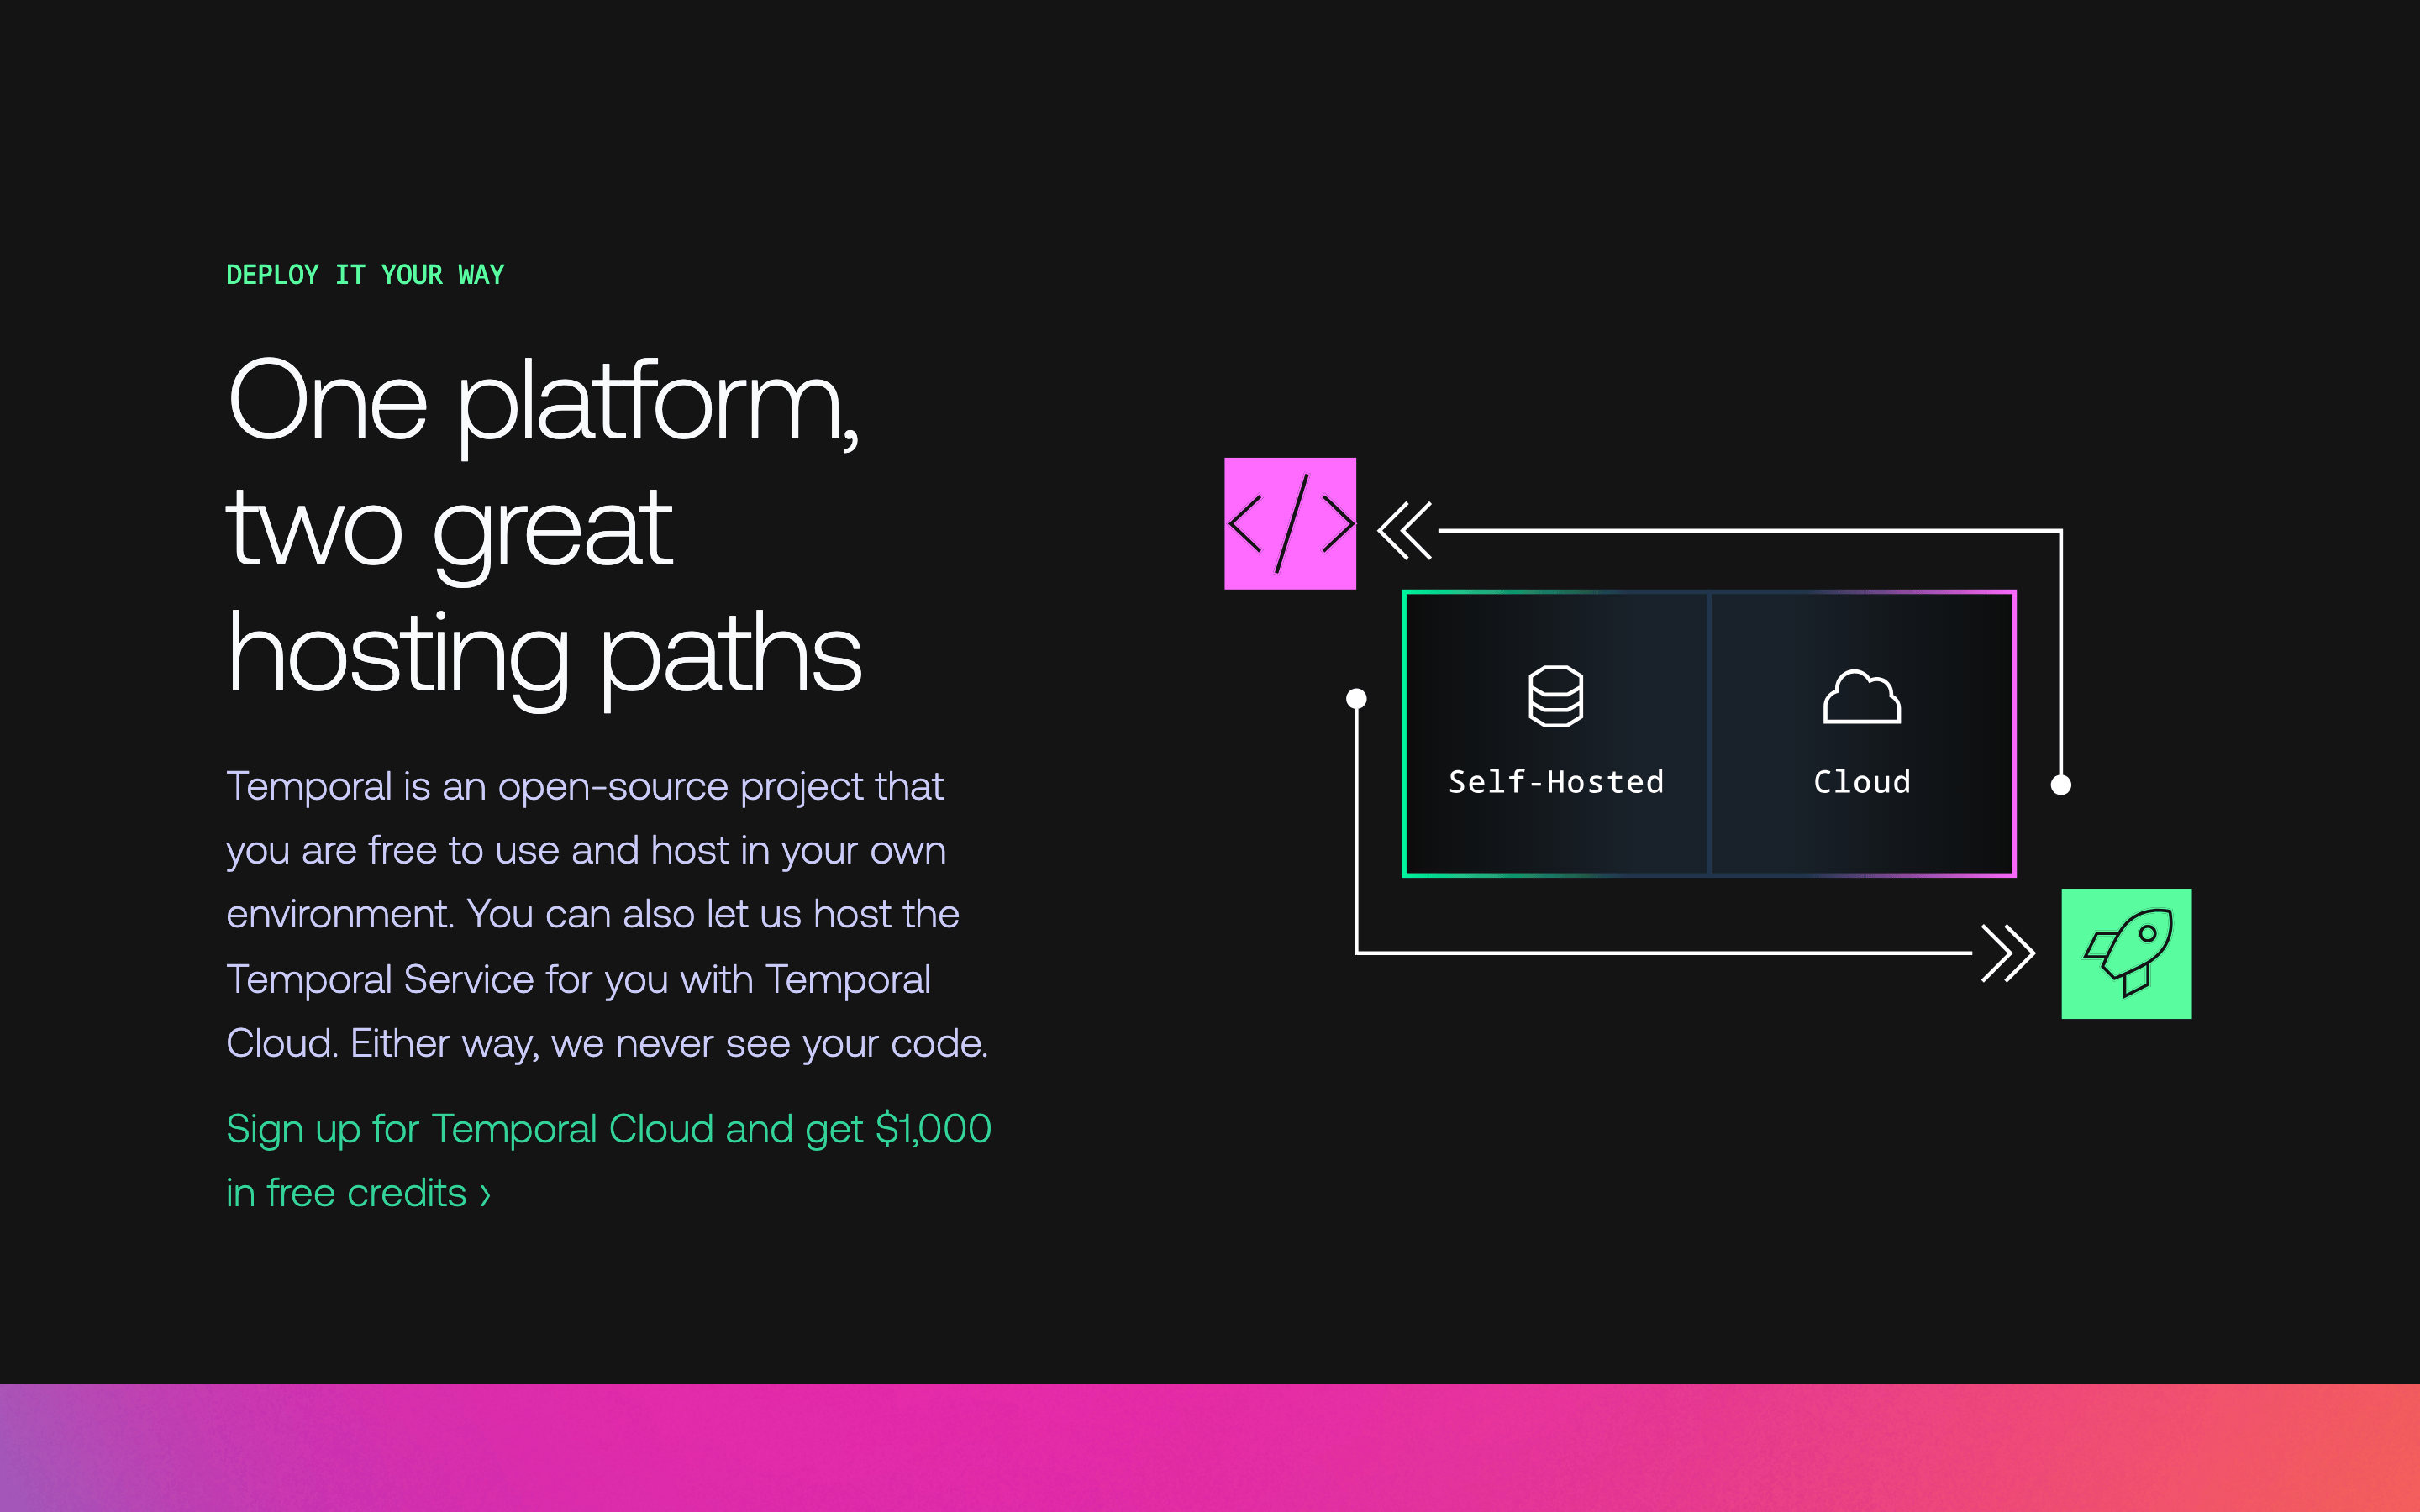Click the pink code brackets icon
This screenshot has height=1512, width=2420.
tap(1290, 523)
